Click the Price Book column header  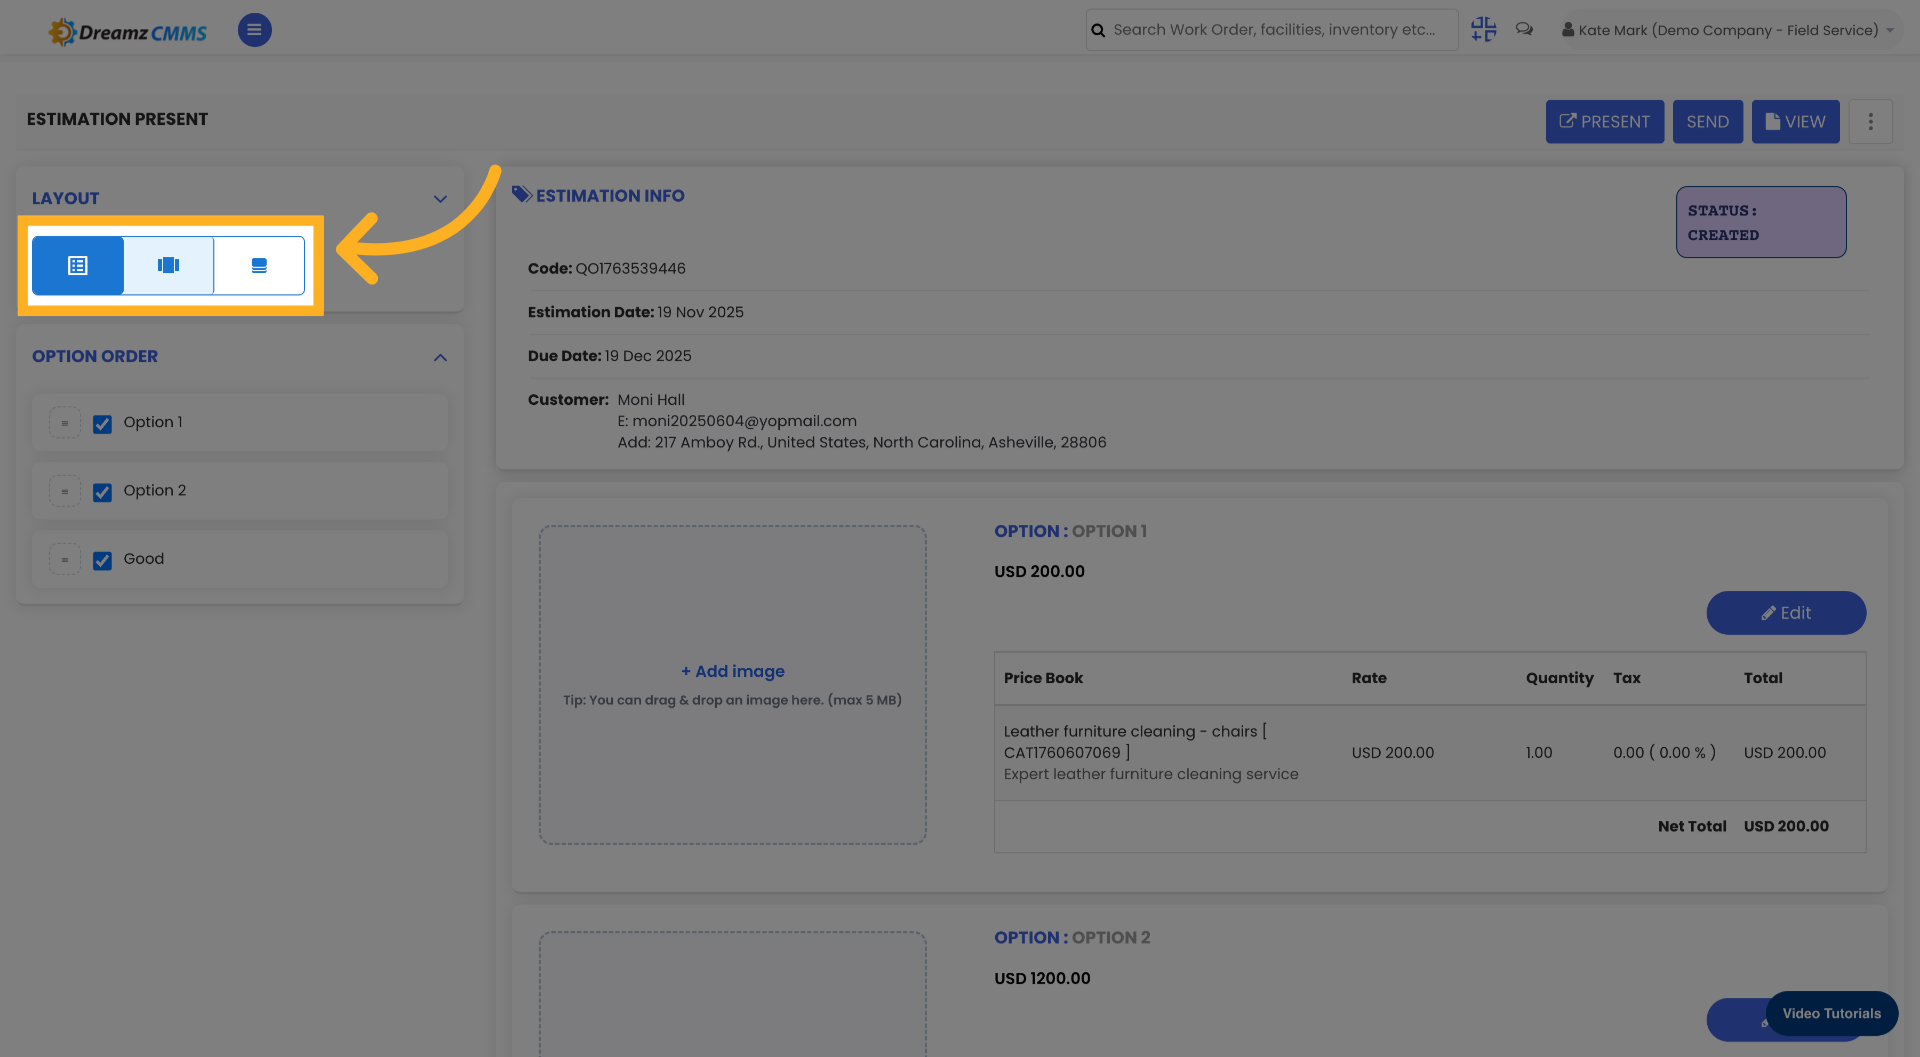(x=1043, y=678)
